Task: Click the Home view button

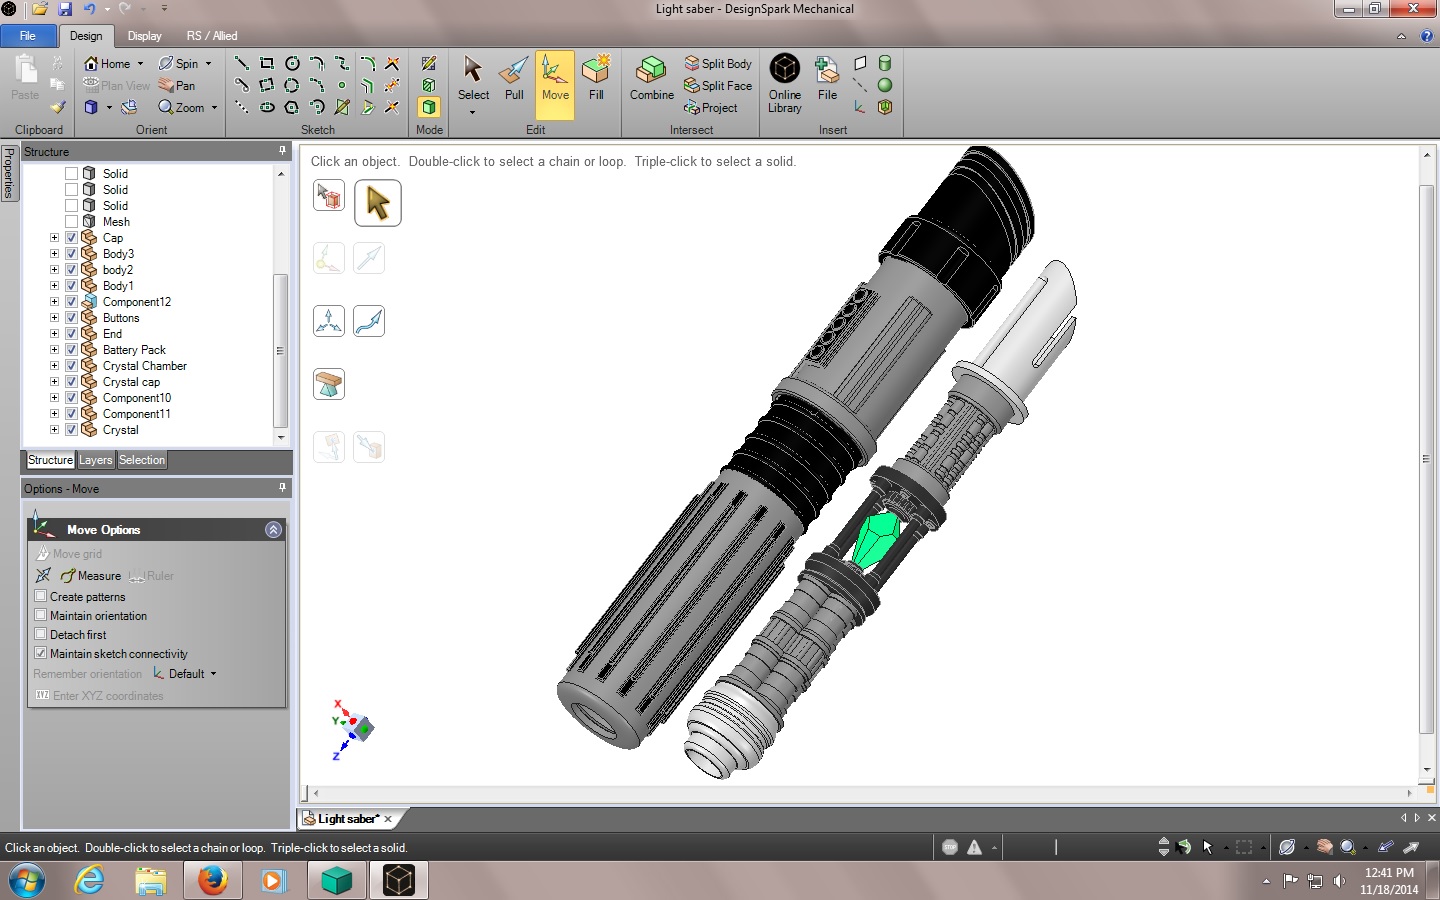Action: (107, 63)
